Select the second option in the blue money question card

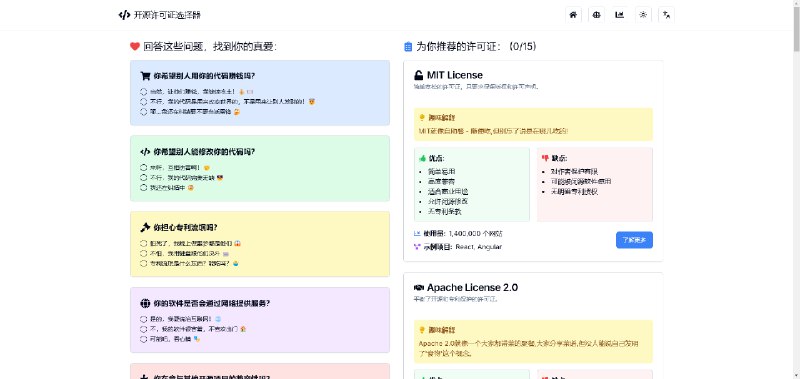click(143, 102)
